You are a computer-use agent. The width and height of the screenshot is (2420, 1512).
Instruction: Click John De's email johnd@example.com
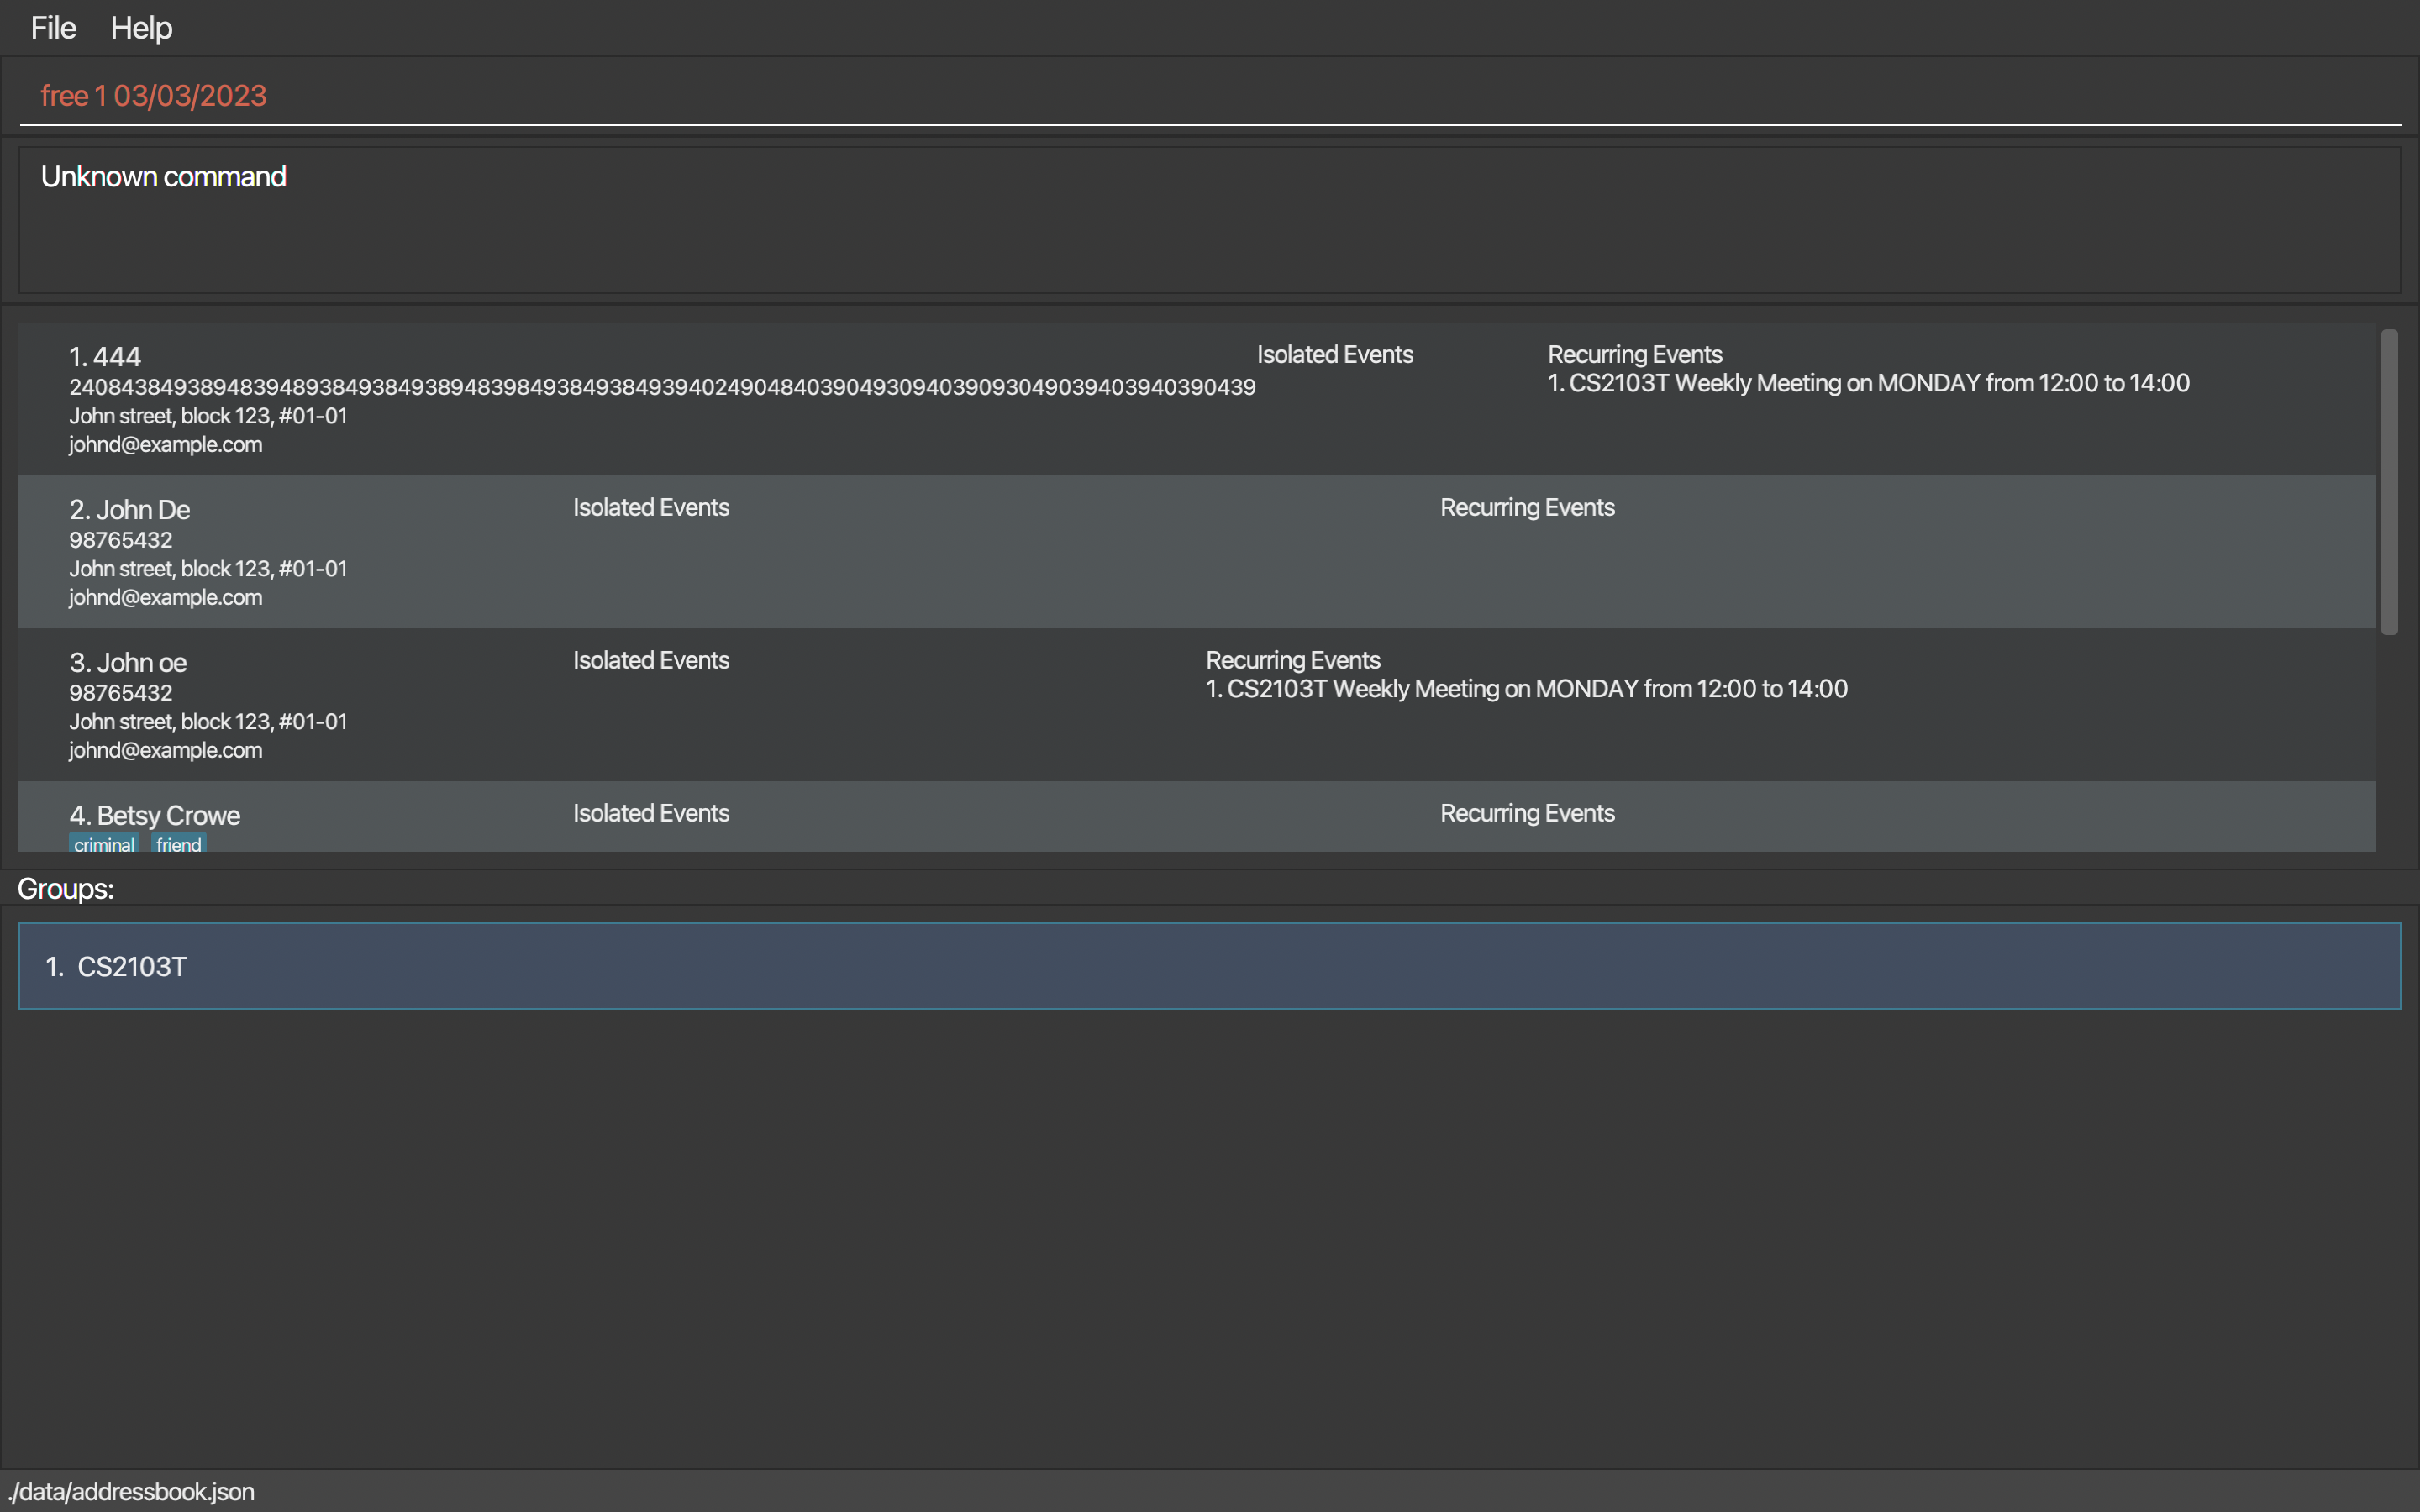coord(166,598)
